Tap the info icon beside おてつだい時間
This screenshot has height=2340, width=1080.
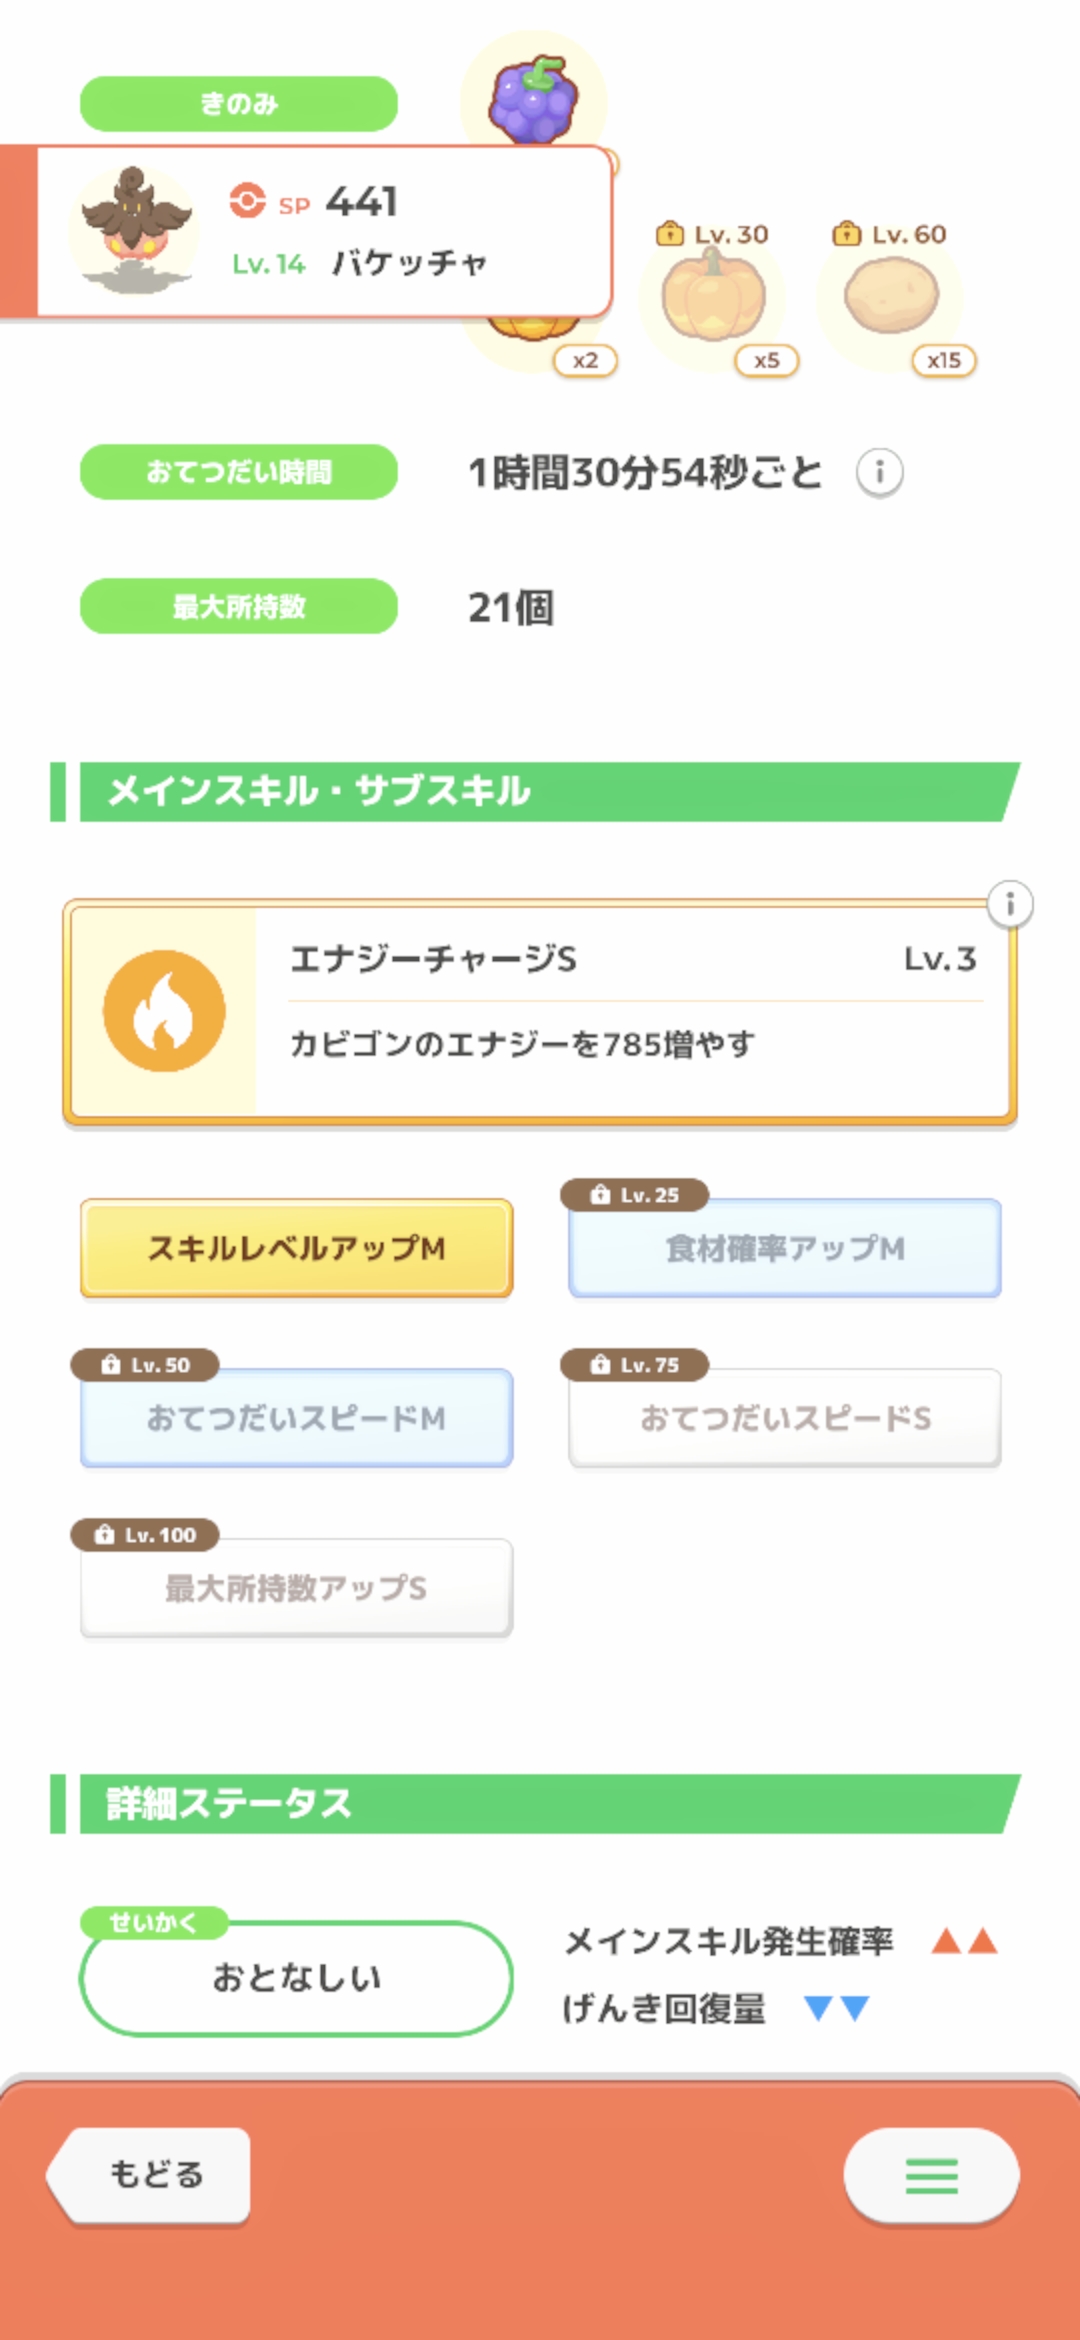point(879,472)
